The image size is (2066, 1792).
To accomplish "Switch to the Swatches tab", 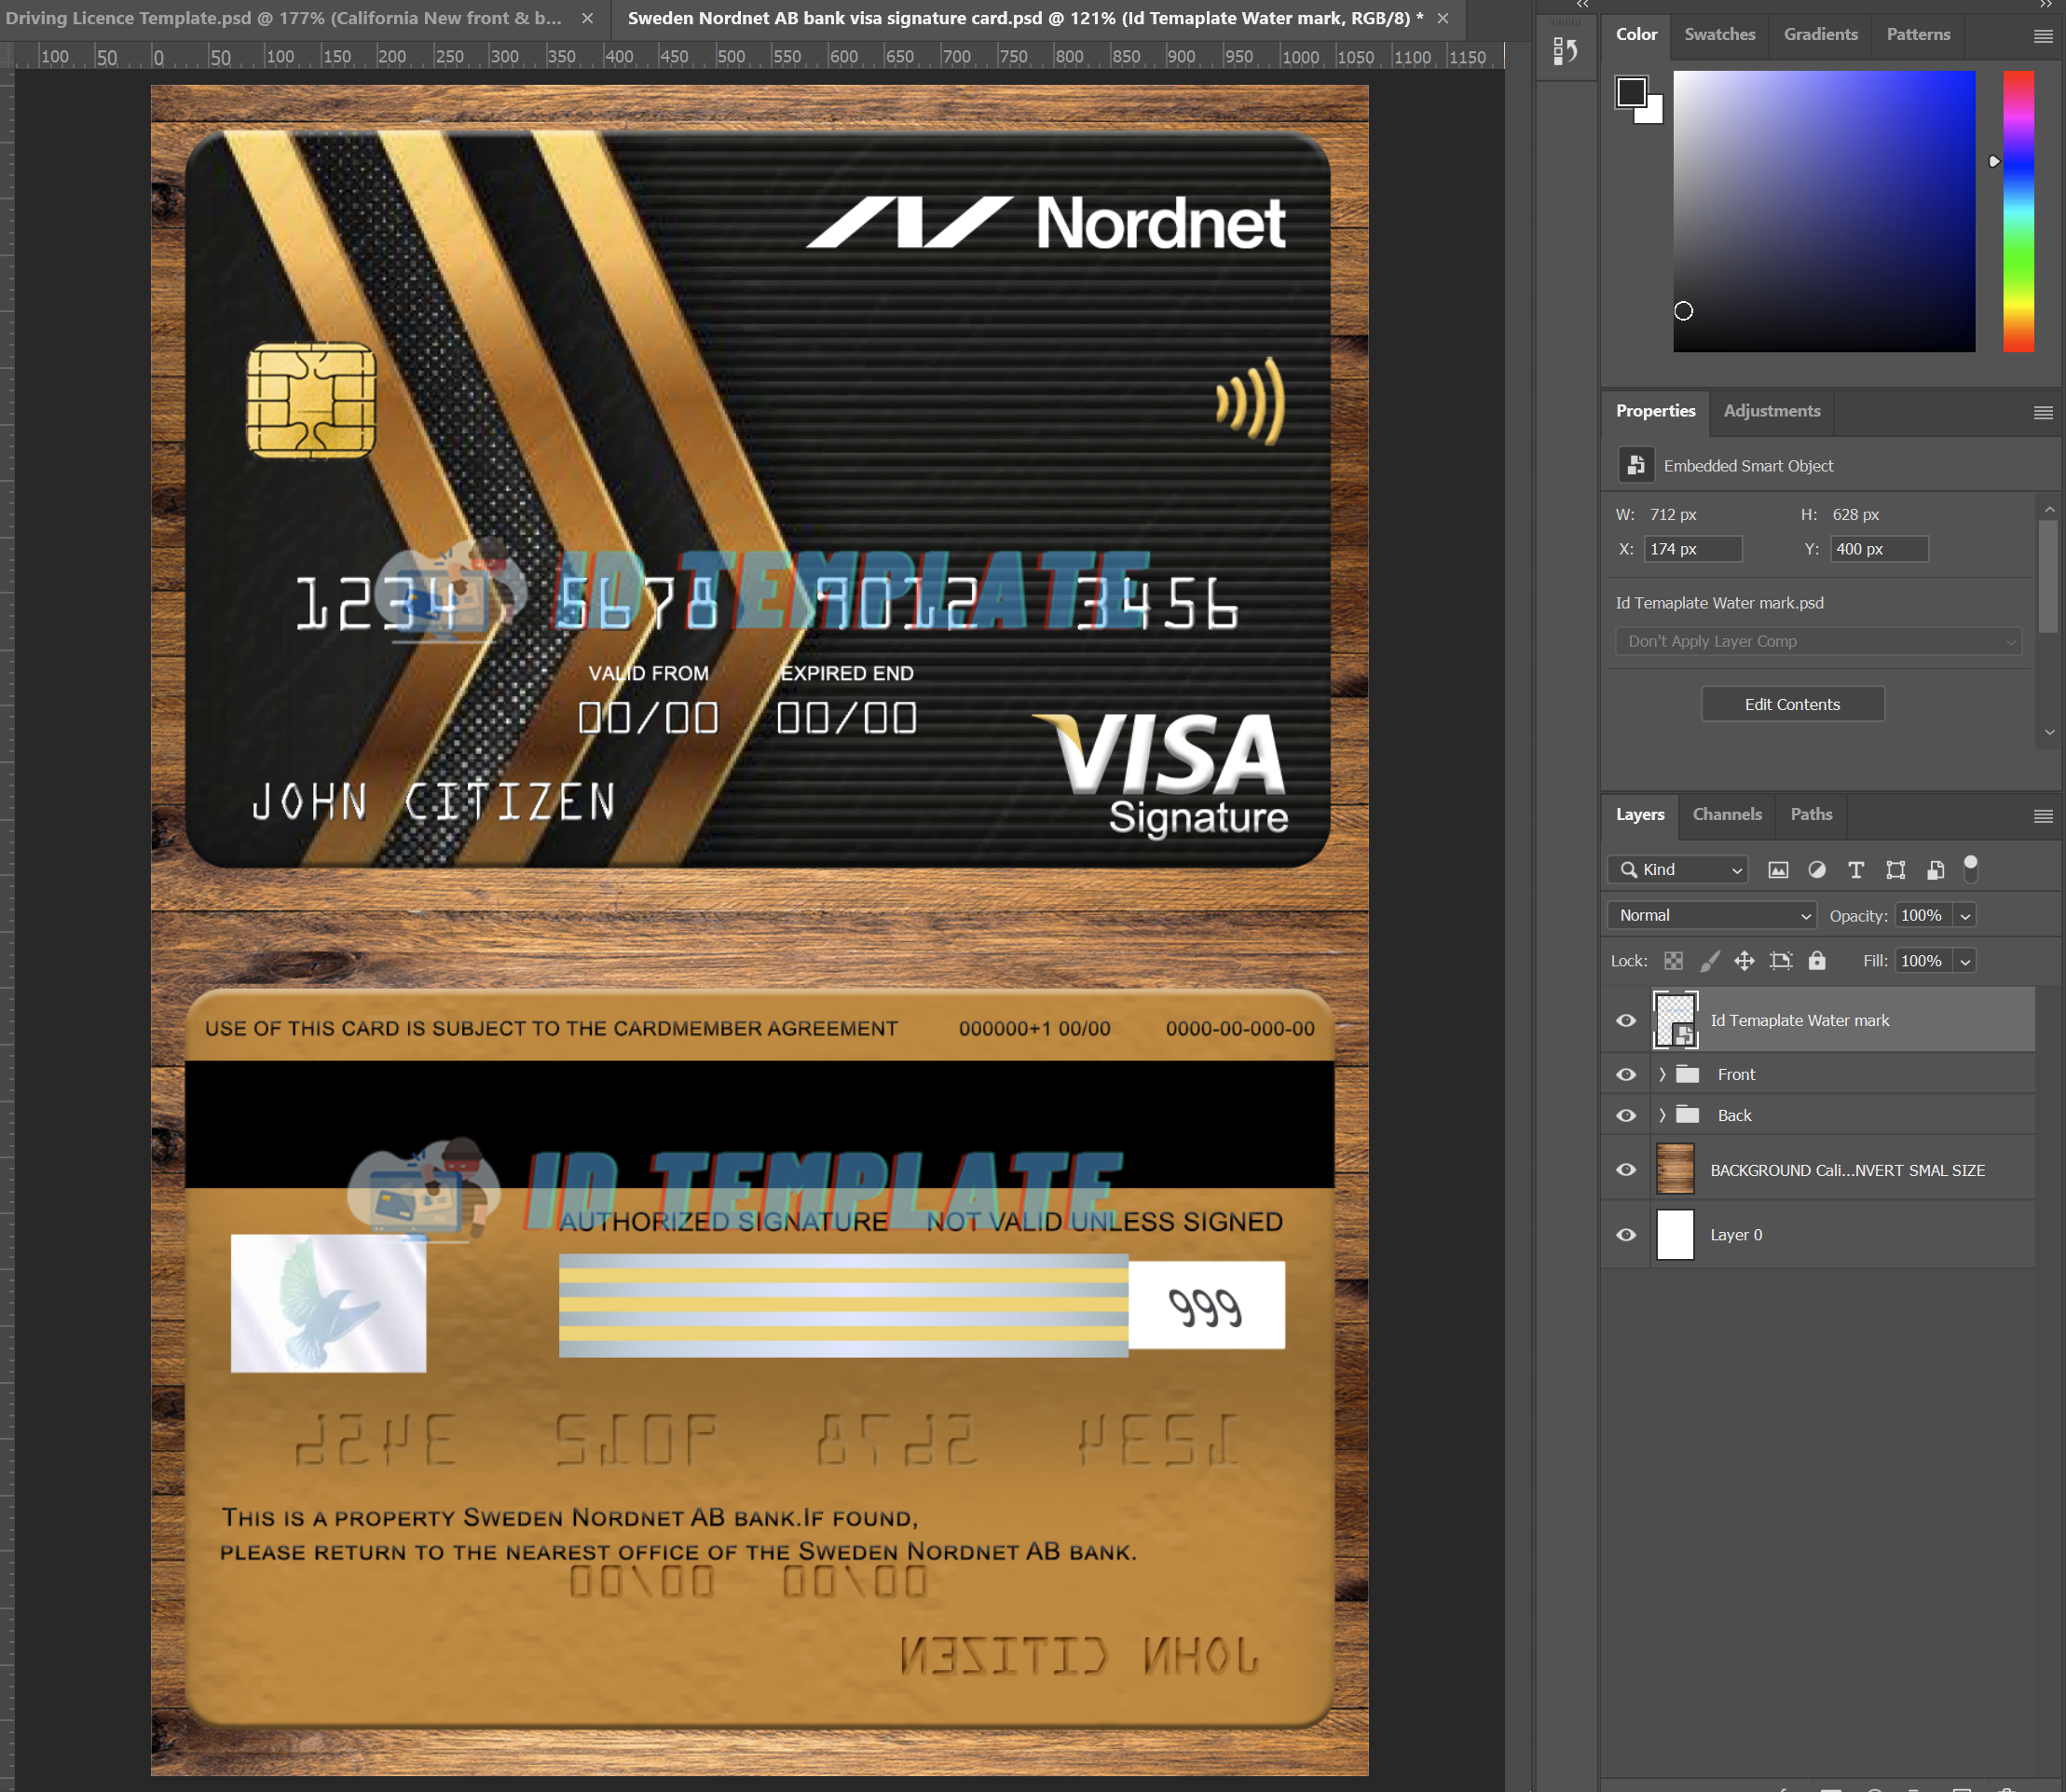I will (x=1719, y=34).
